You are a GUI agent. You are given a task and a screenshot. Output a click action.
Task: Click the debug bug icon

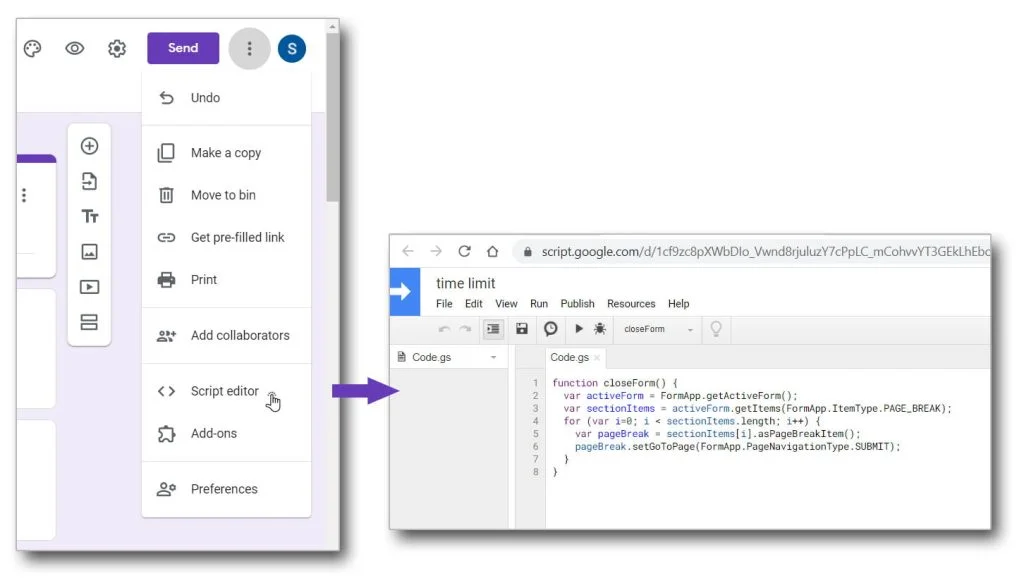[x=600, y=328]
